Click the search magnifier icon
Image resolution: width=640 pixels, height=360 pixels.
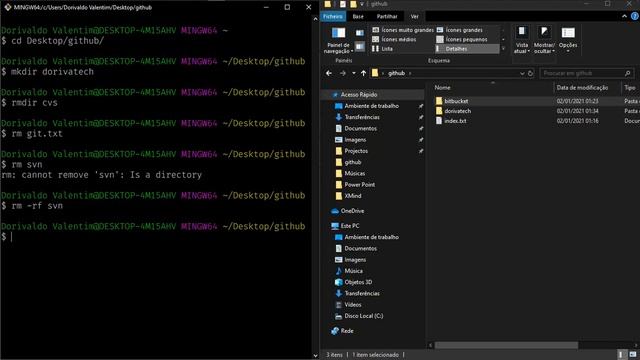(627, 73)
